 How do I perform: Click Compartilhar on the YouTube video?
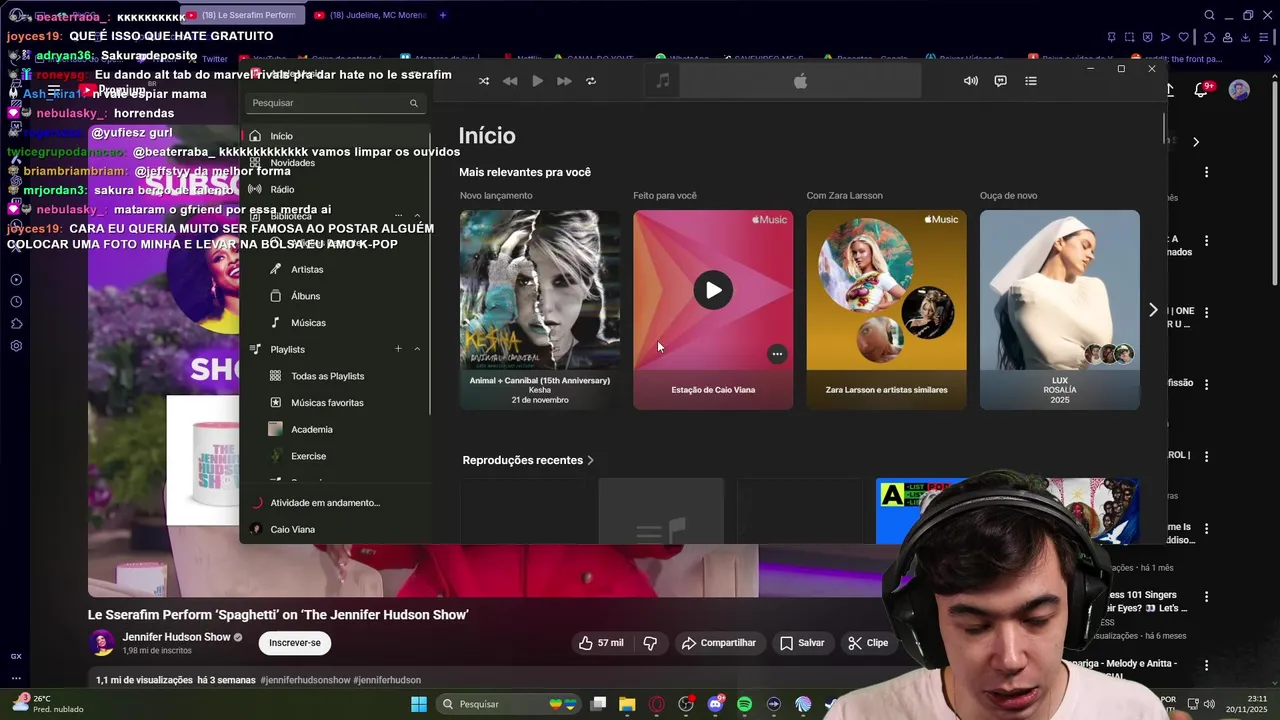[718, 643]
